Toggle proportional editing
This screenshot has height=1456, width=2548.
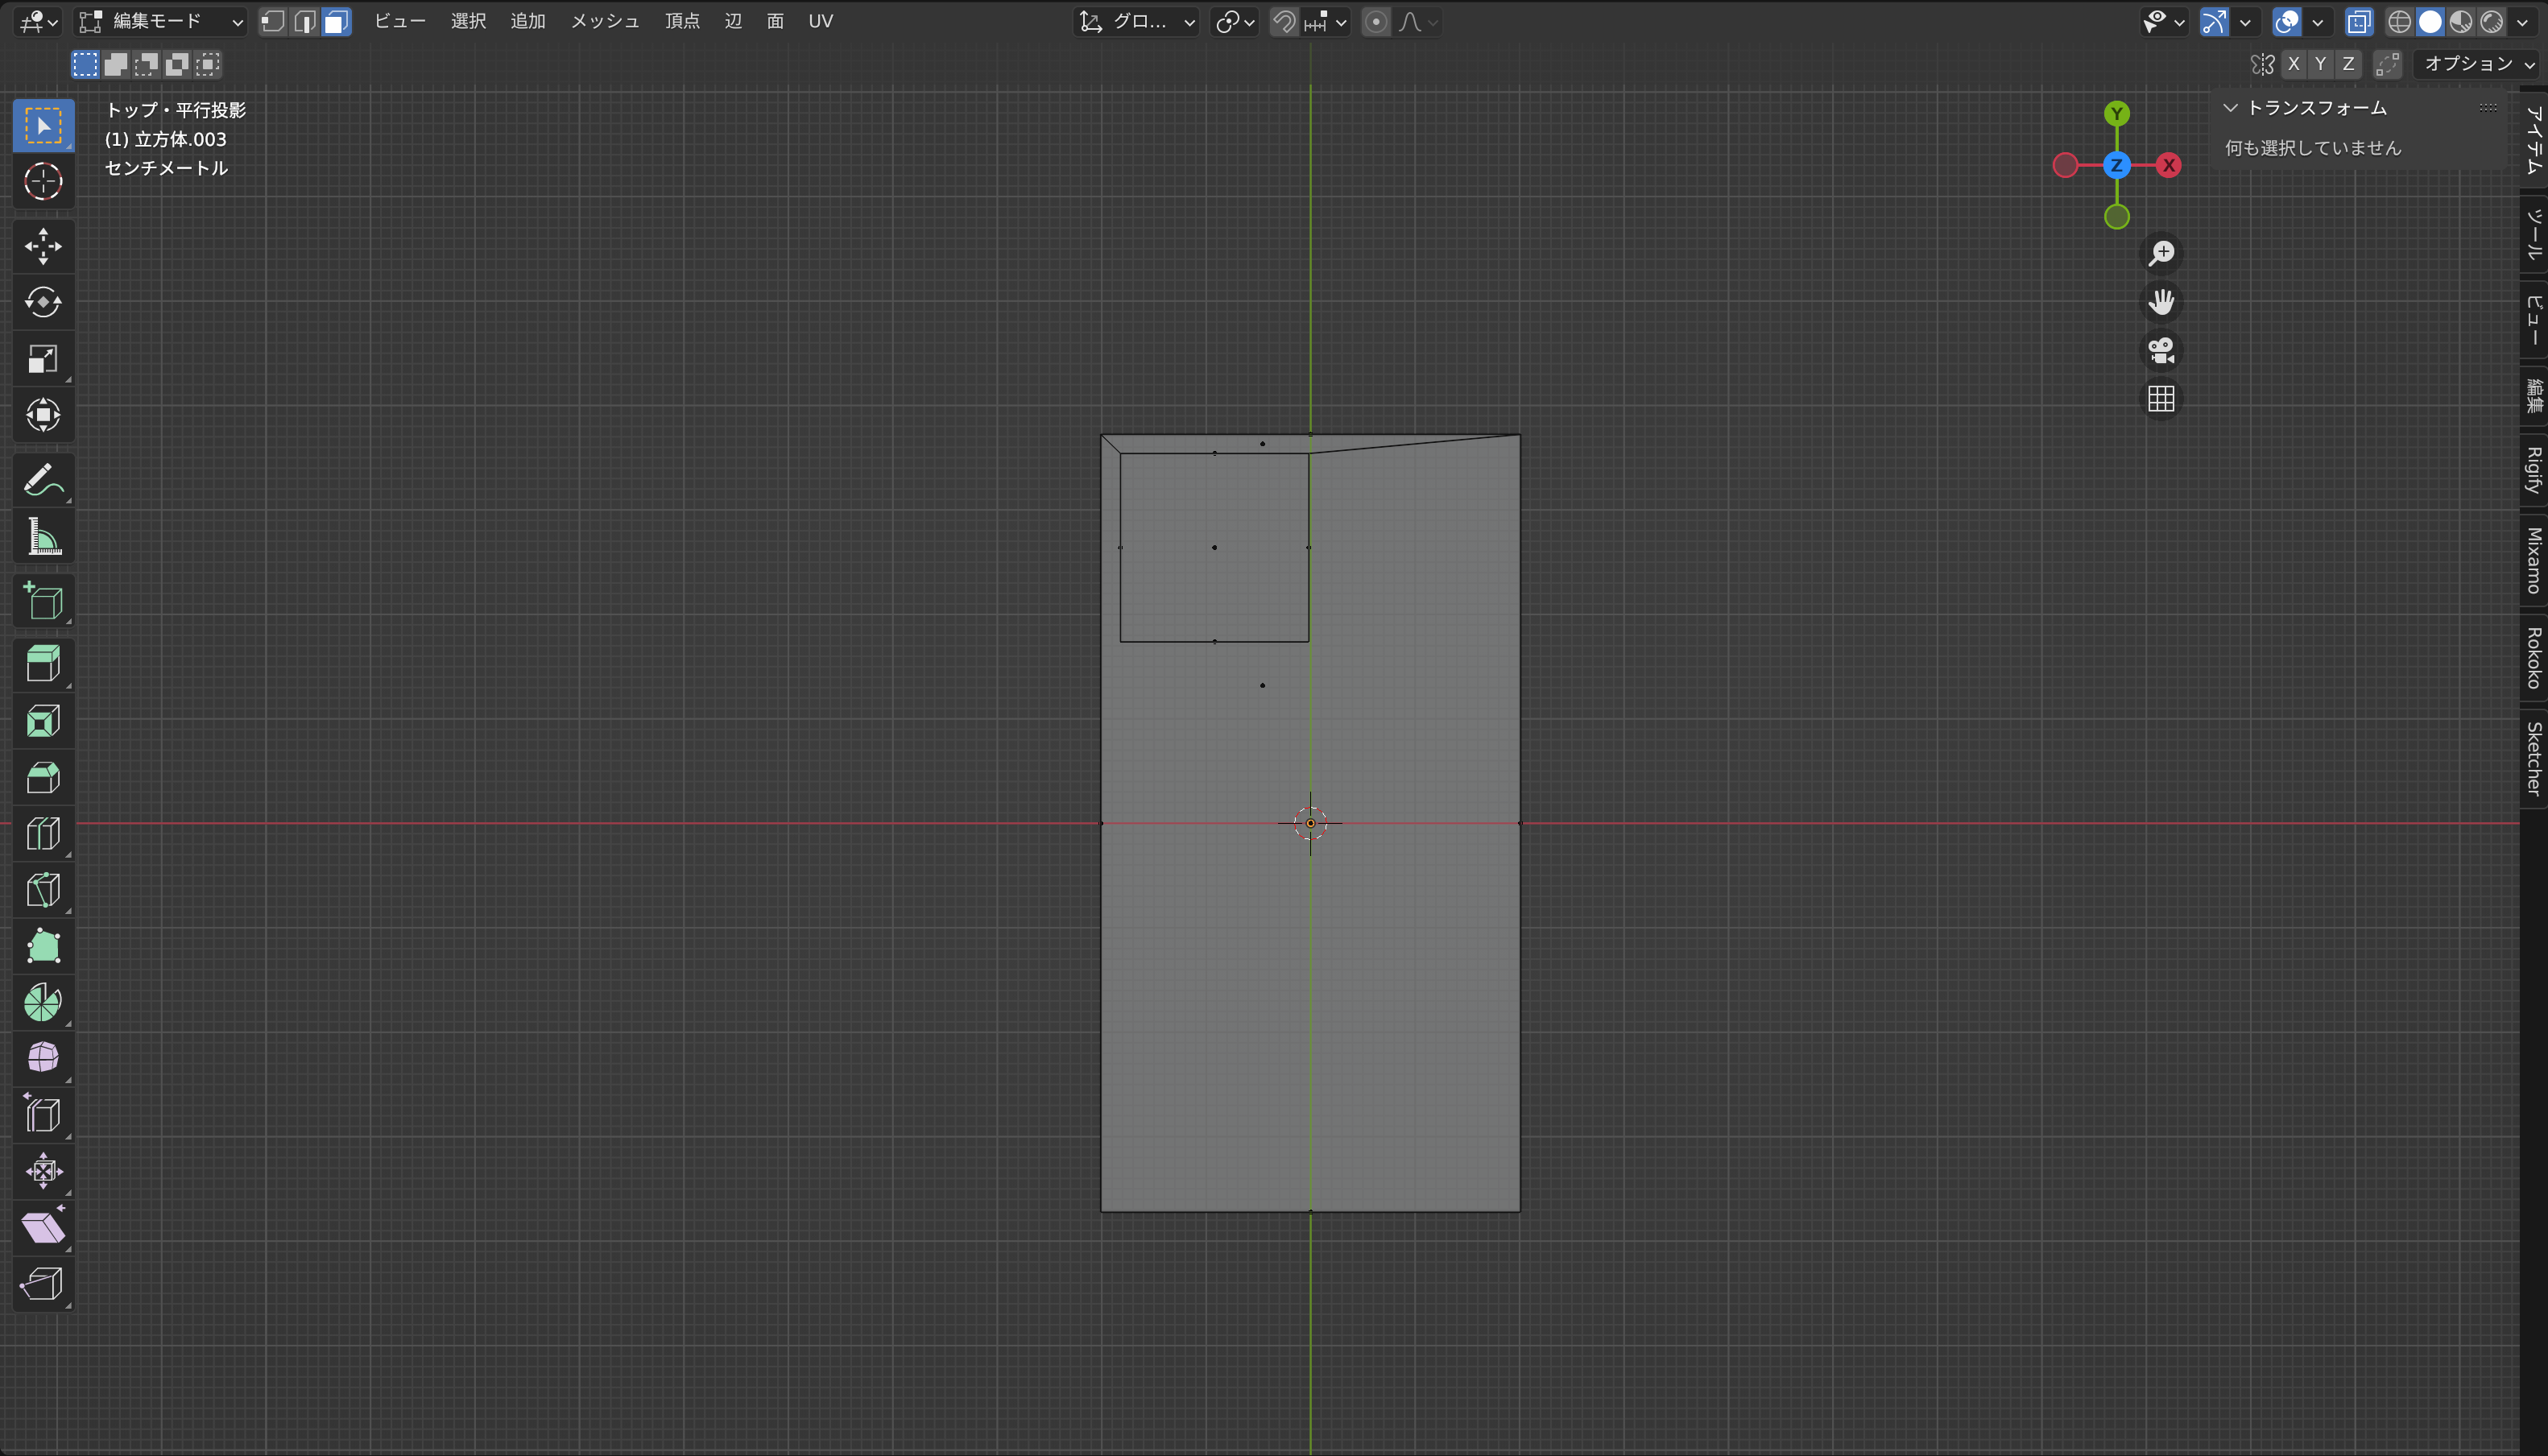pos(1376,21)
